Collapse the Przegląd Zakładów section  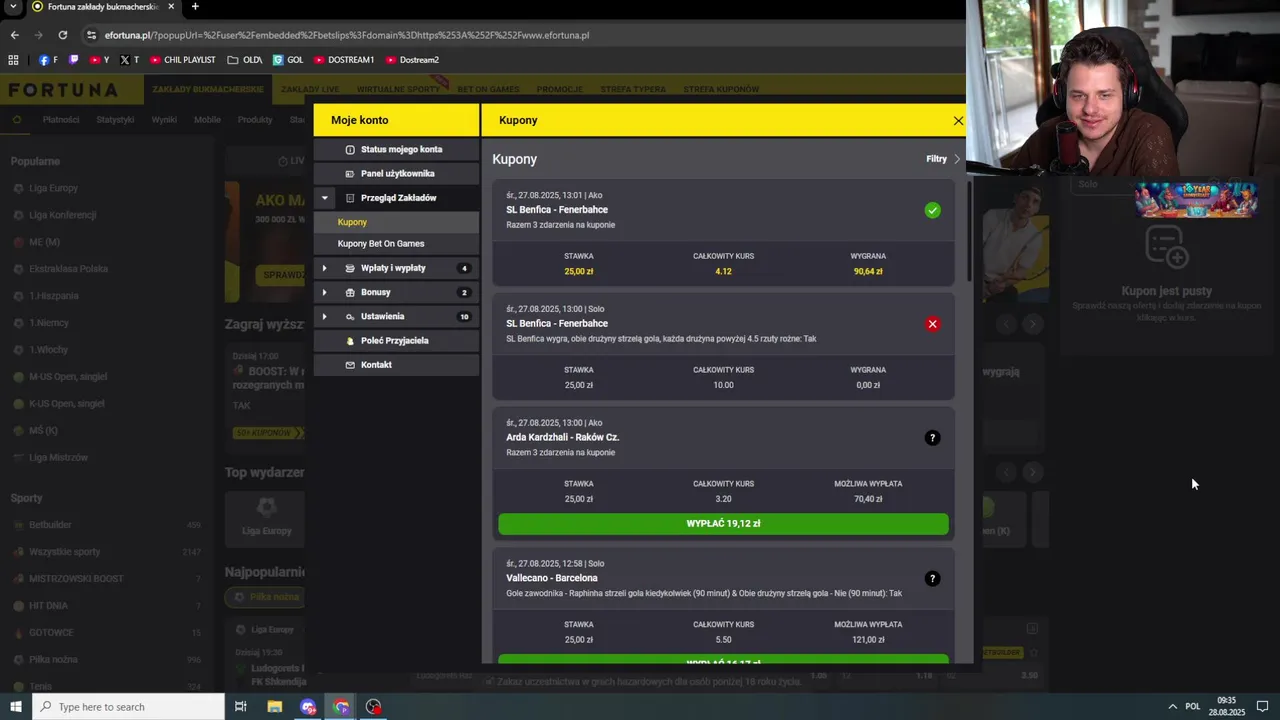tap(324, 198)
